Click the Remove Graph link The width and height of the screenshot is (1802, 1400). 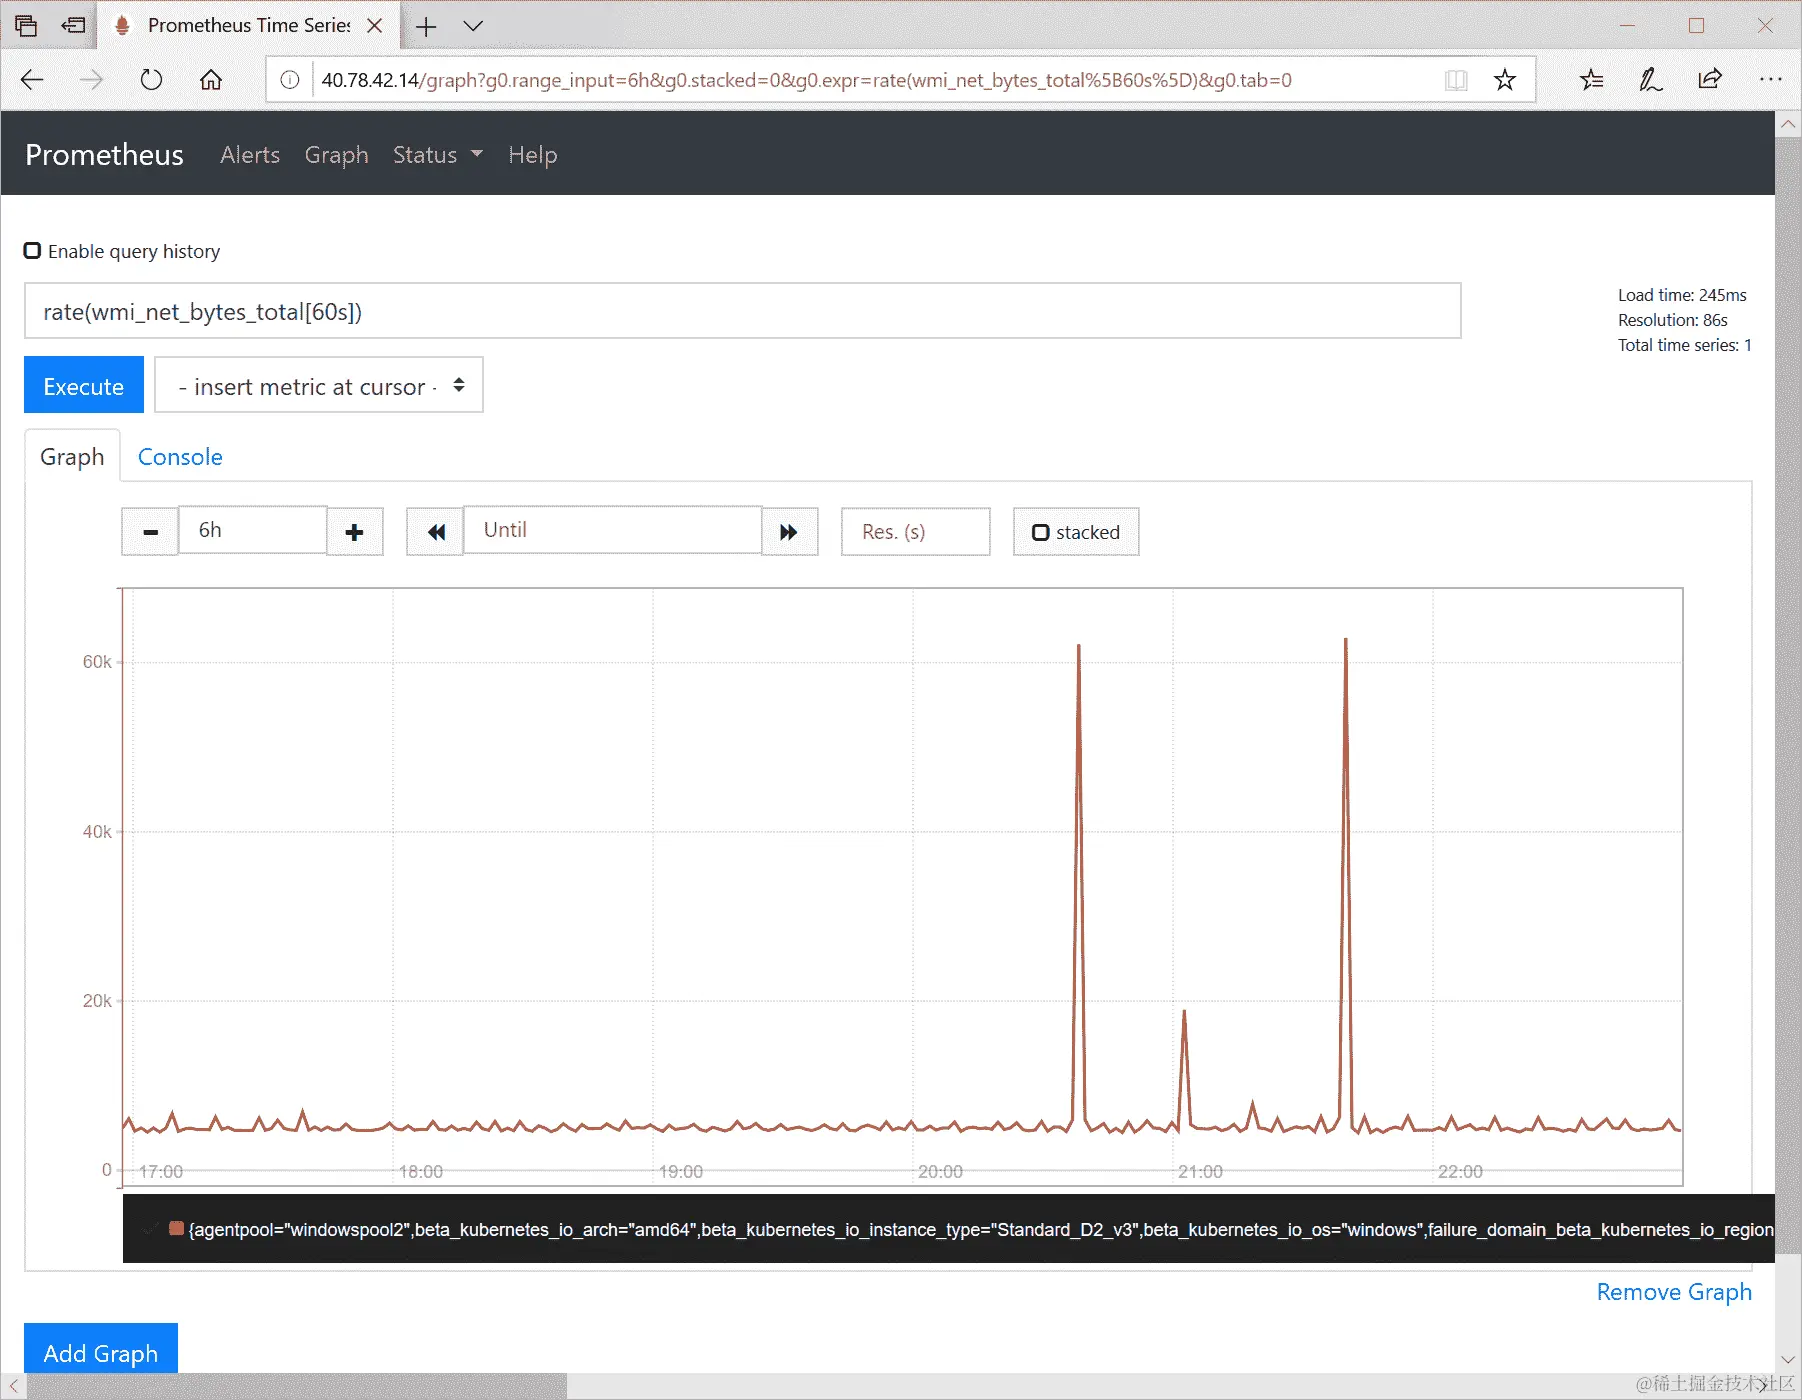pos(1674,1292)
